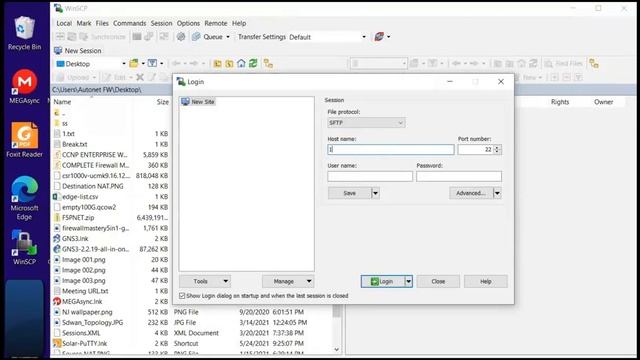Click the Login button

tap(382, 281)
